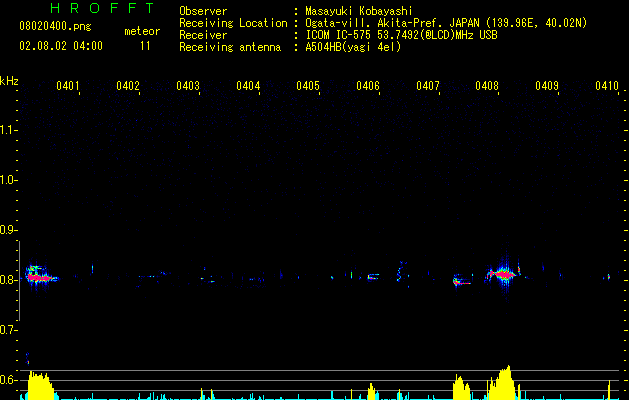Click the 0410 time marker
Viewport: 629px width, 400px height.
[x=607, y=86]
